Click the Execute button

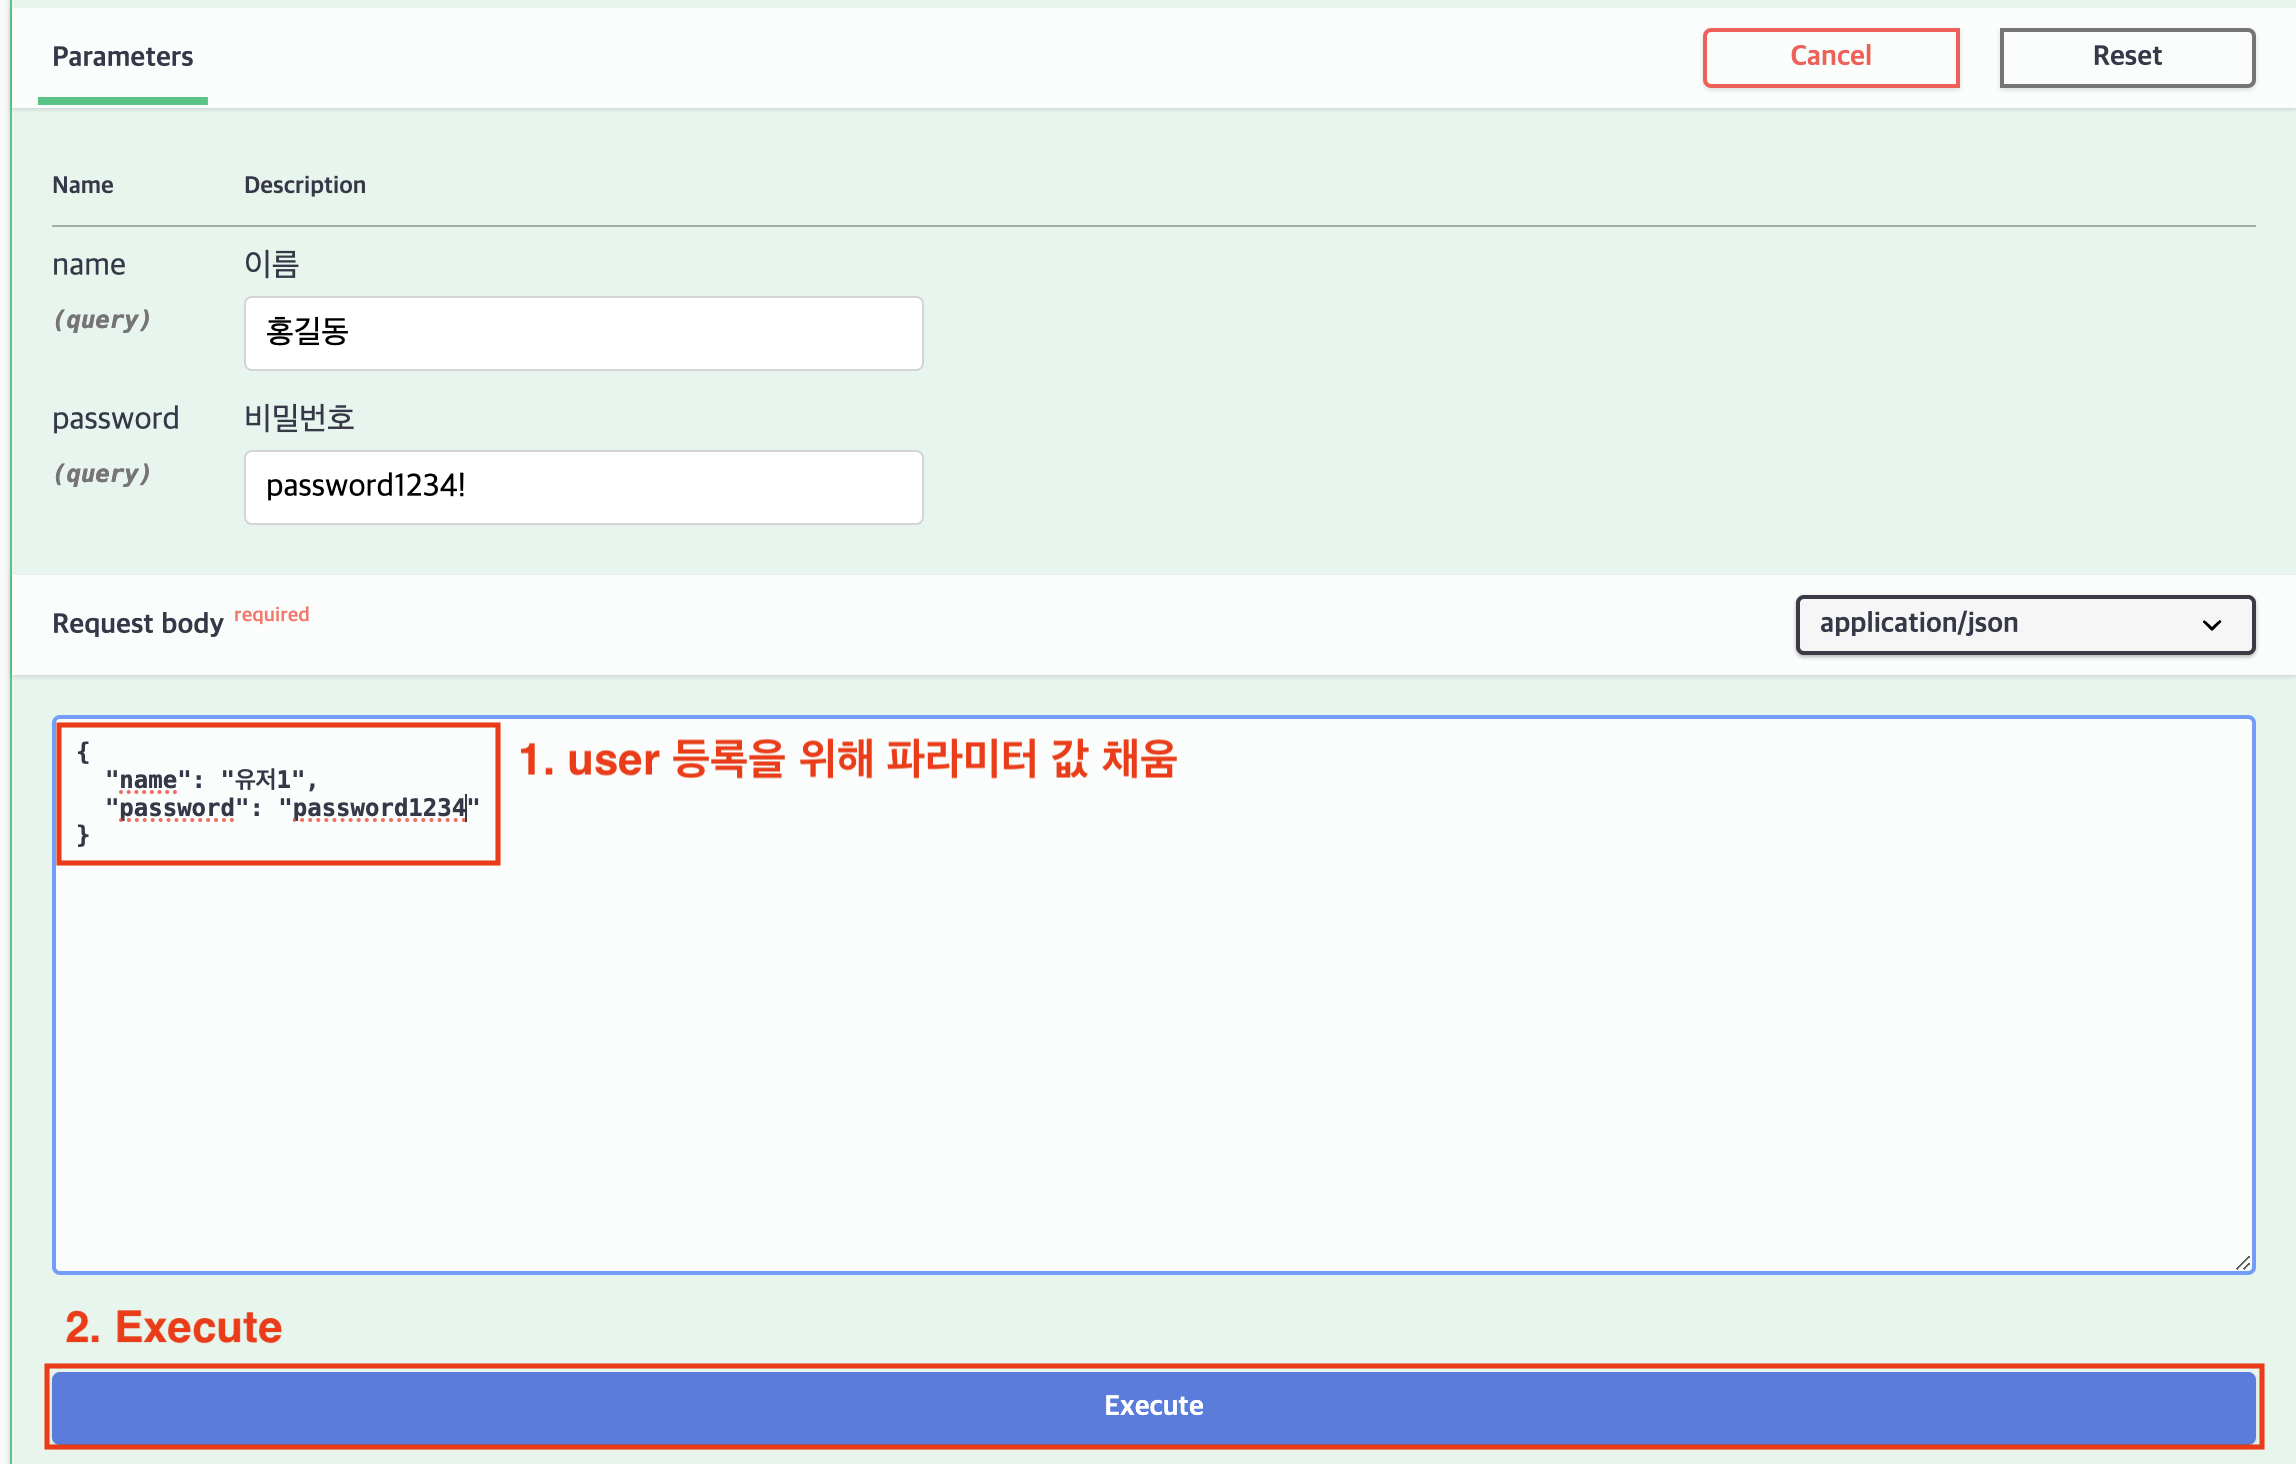[x=1153, y=1406]
